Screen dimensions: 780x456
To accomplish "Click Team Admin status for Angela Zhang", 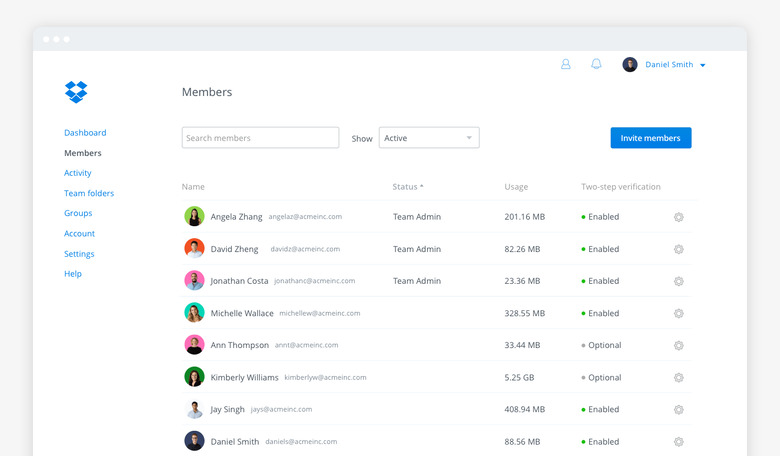I will pyautogui.click(x=417, y=217).
